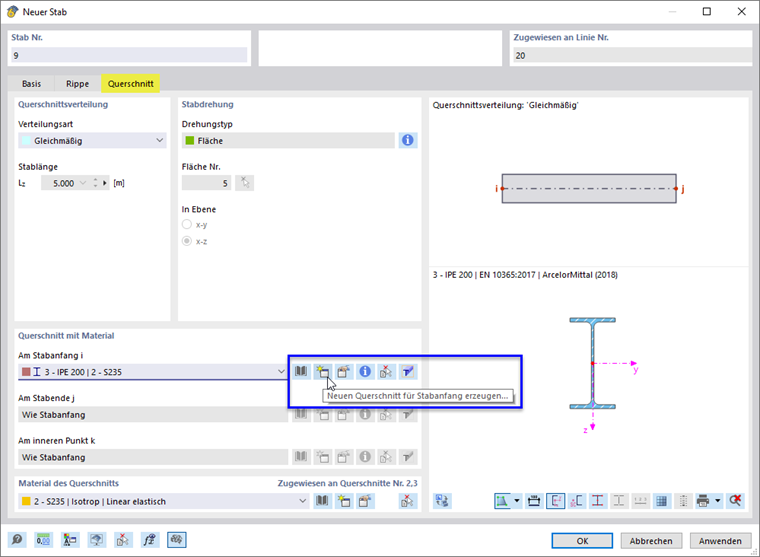The width and height of the screenshot is (760, 557).
Task: Click reset zoom magnifier with red X
Action: coord(735,501)
